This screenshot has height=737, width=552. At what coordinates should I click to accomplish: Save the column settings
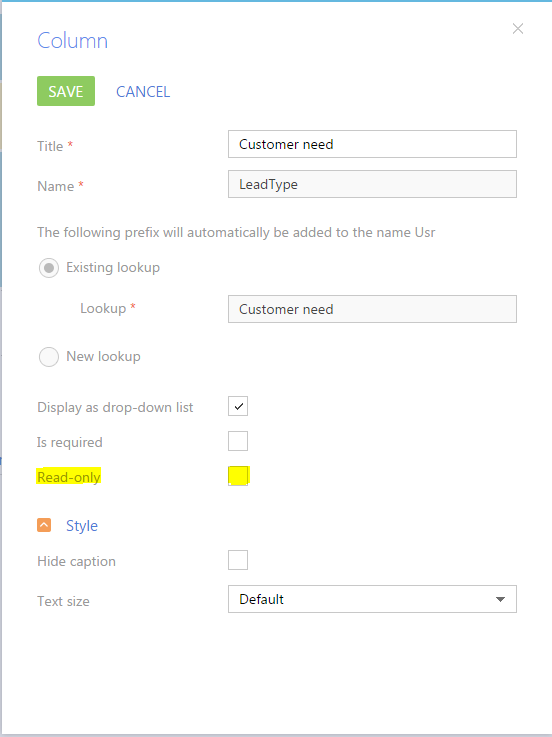click(66, 91)
